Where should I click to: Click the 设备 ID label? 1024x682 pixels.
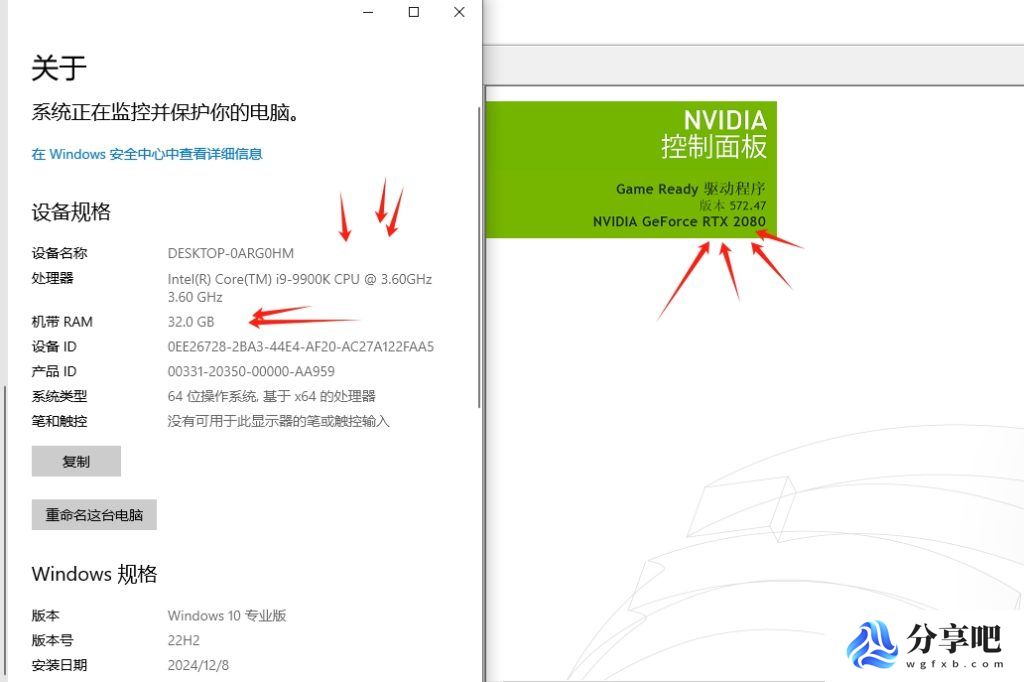(54, 346)
